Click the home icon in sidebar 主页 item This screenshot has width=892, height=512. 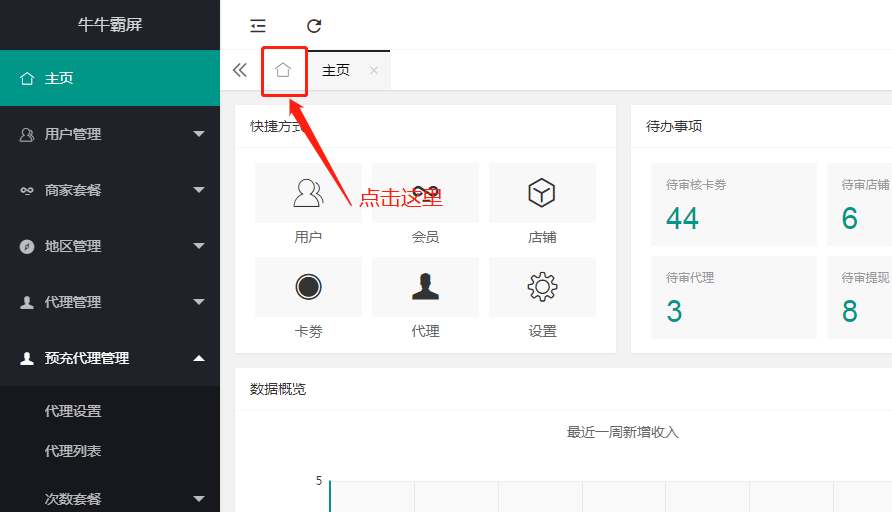[27, 79]
